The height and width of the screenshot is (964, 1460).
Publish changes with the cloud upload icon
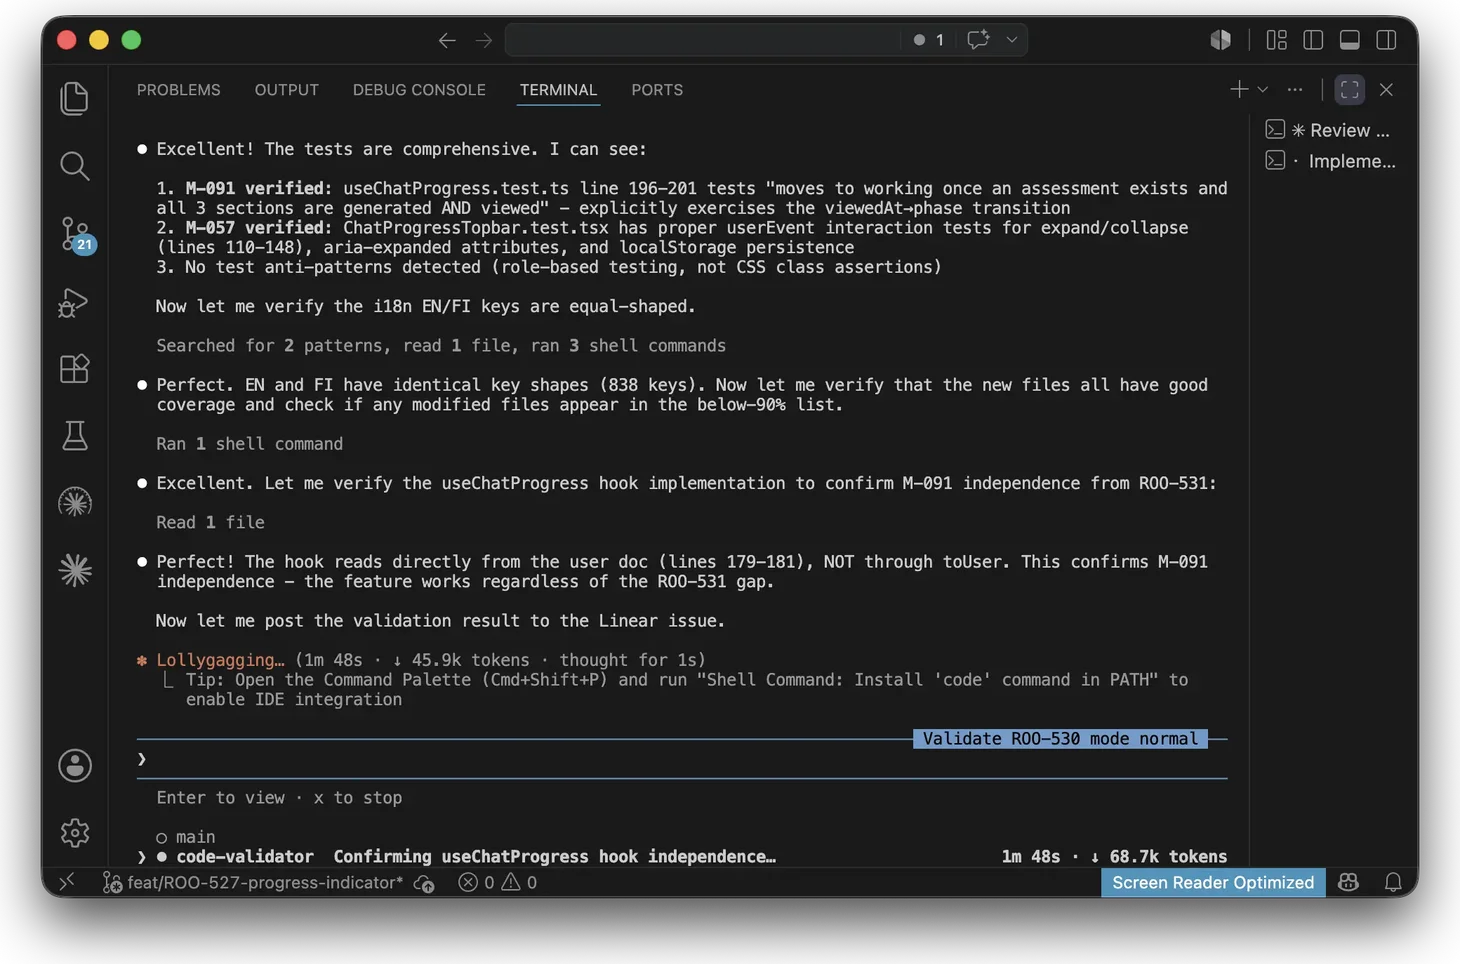(x=425, y=882)
